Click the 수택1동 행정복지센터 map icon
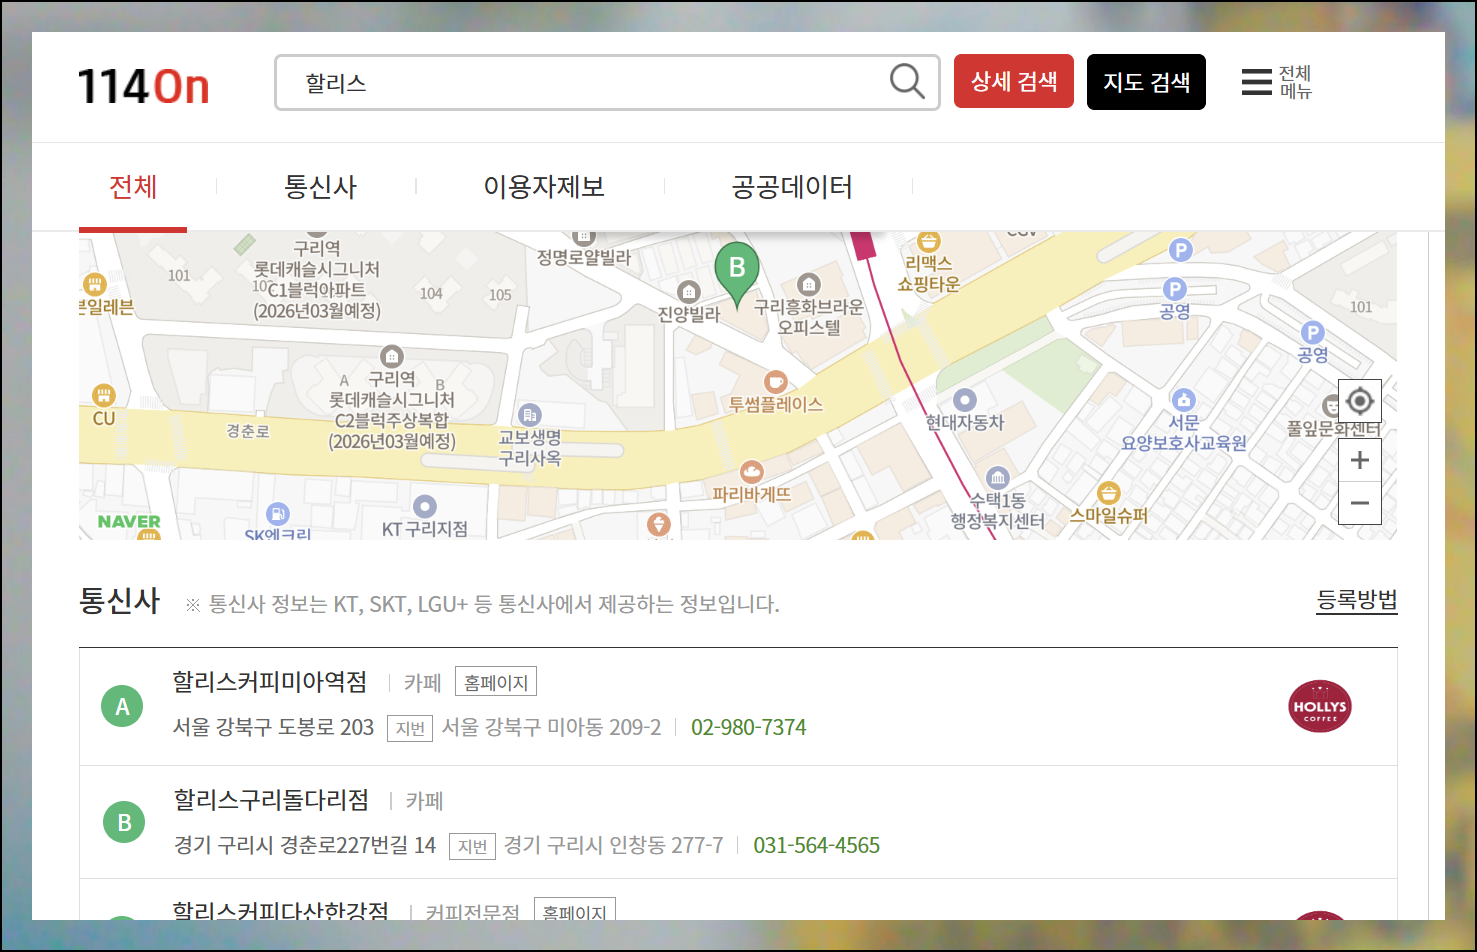The image size is (1477, 952). click(997, 477)
